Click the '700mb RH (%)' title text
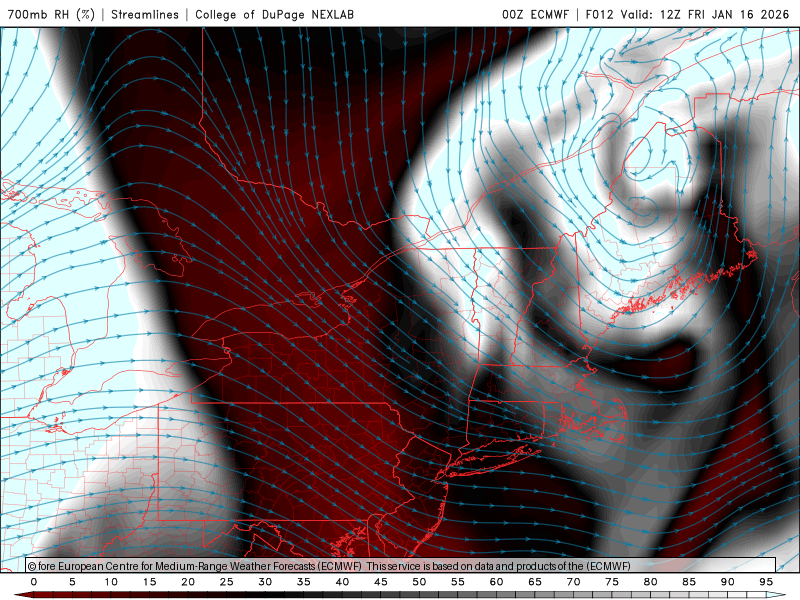This screenshot has width=800, height=600. [x=51, y=14]
